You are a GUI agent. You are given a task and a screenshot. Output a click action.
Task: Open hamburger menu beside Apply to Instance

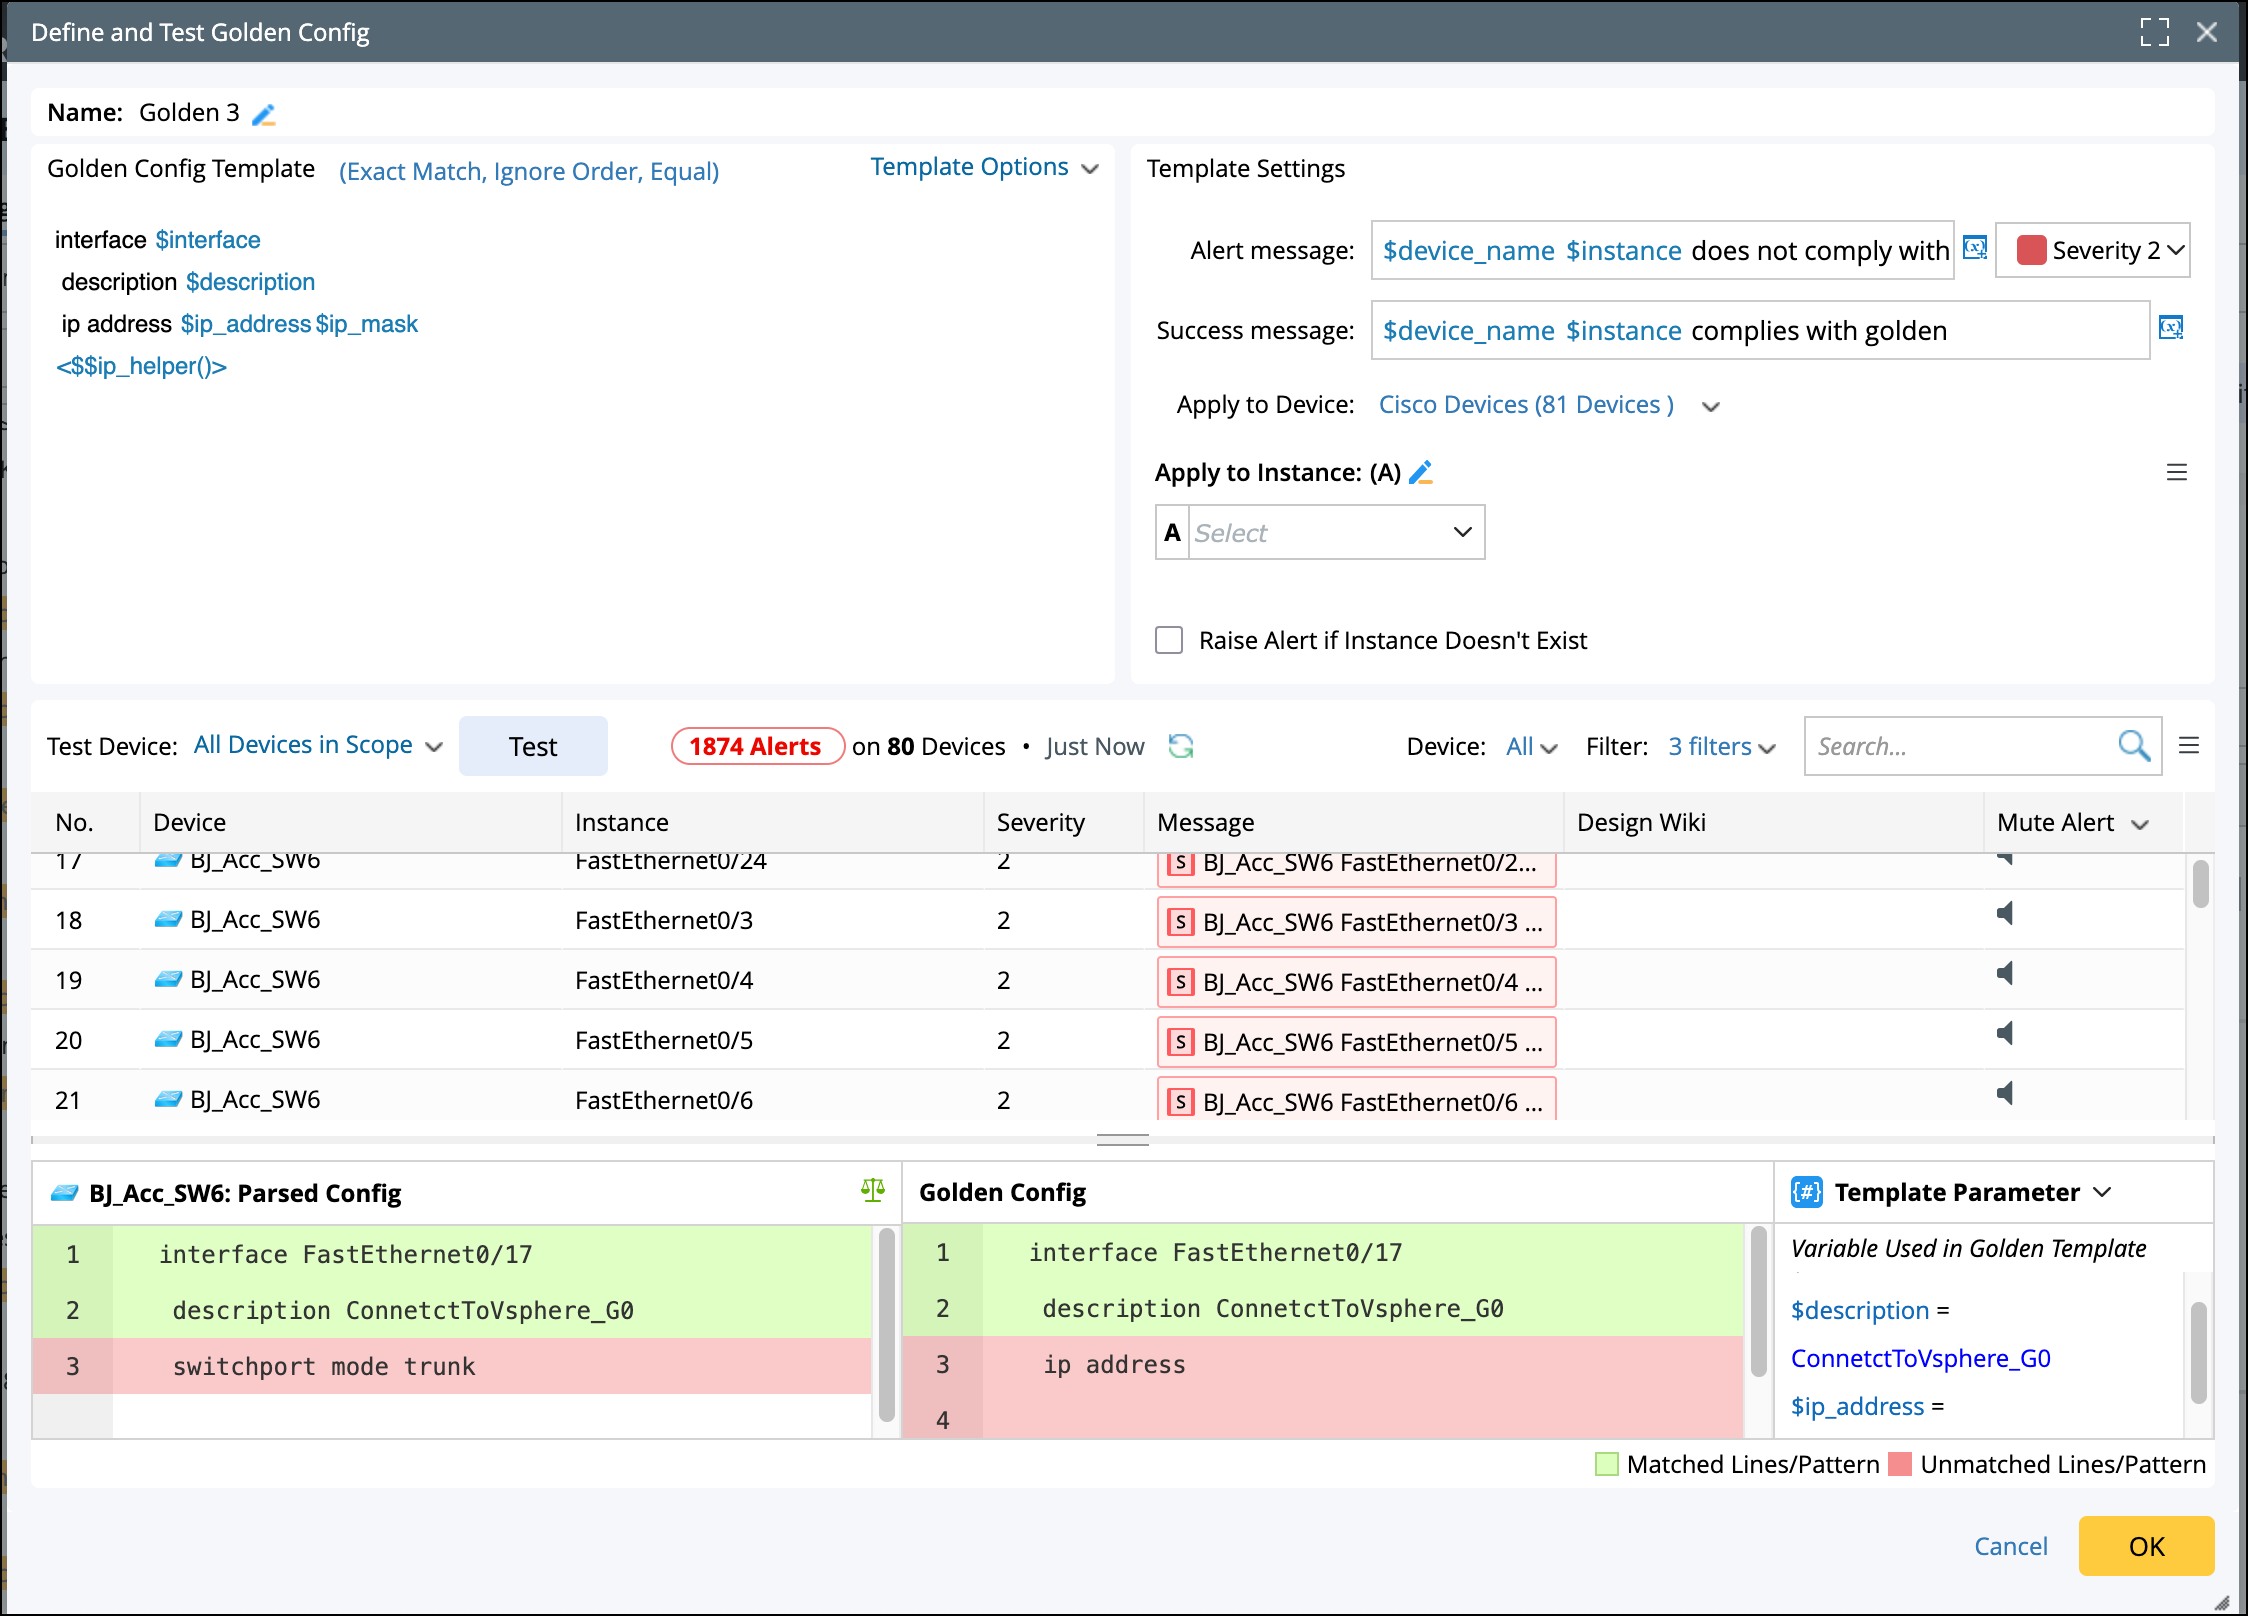[x=2176, y=472]
